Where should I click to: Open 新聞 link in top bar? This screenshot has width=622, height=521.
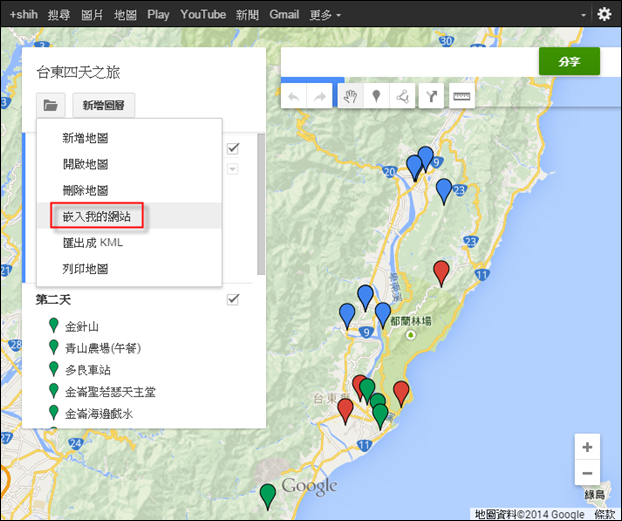[x=247, y=15]
